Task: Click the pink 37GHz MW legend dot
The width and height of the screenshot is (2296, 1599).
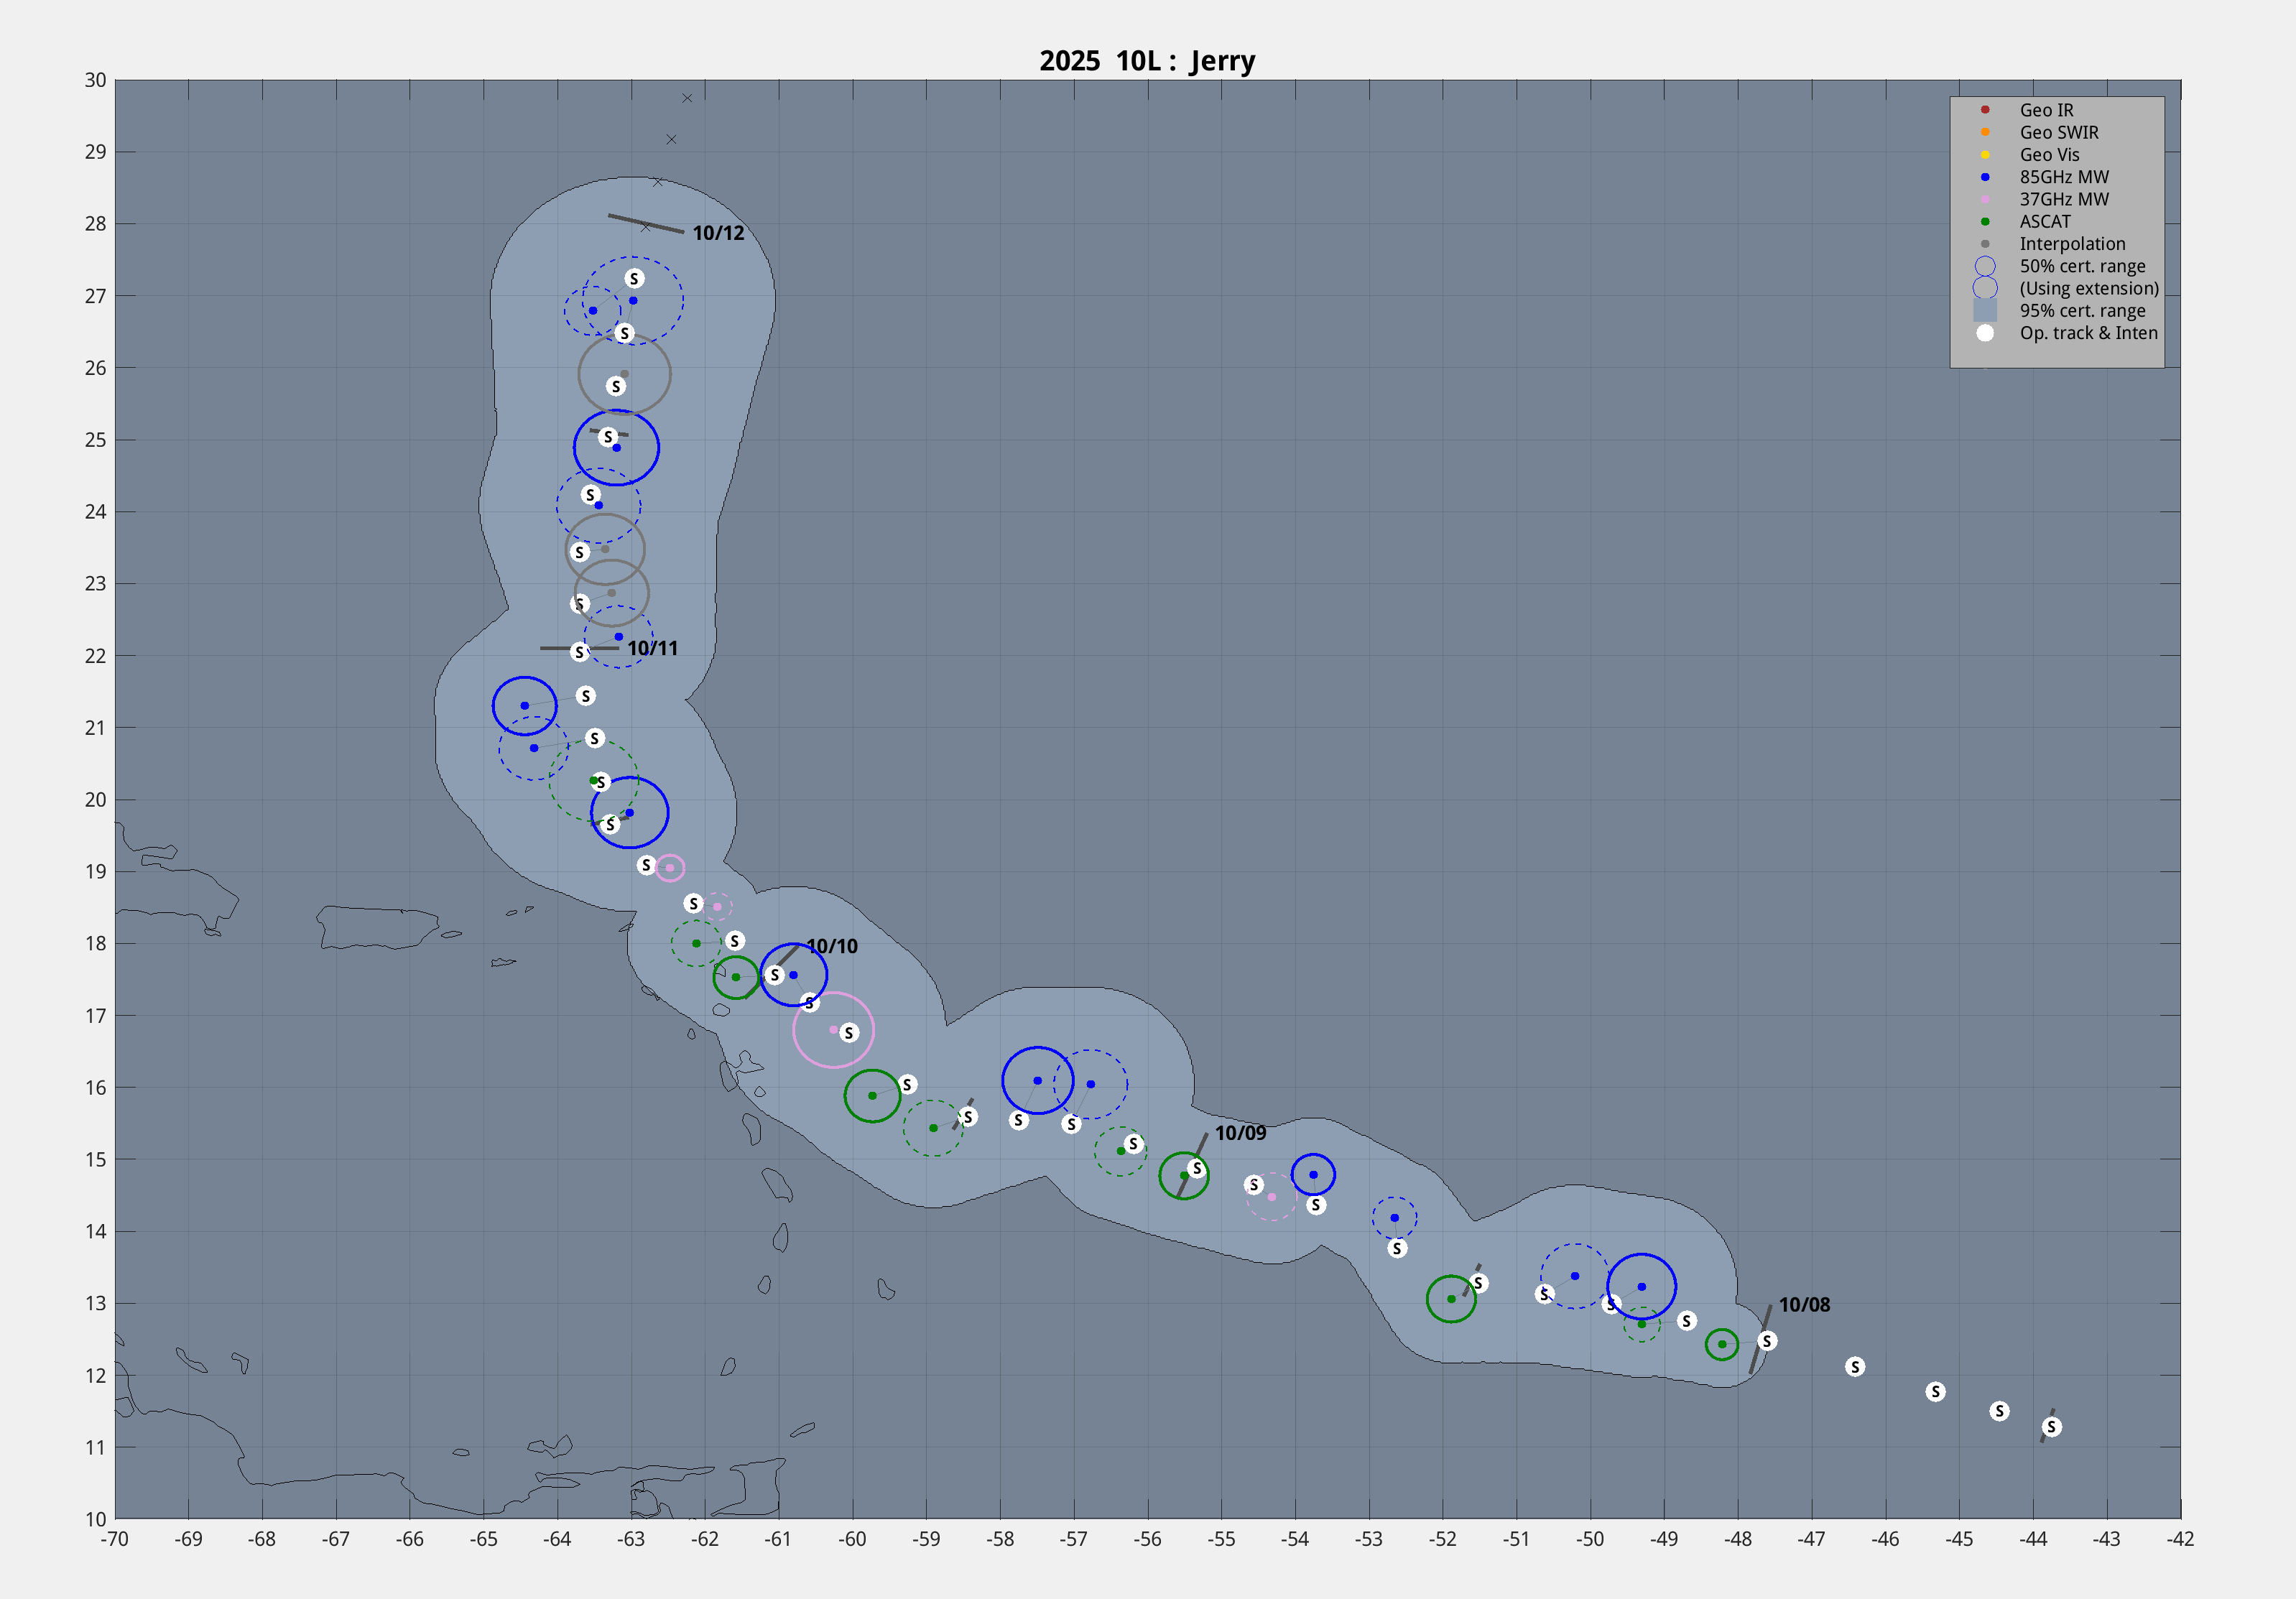Action: click(1985, 199)
